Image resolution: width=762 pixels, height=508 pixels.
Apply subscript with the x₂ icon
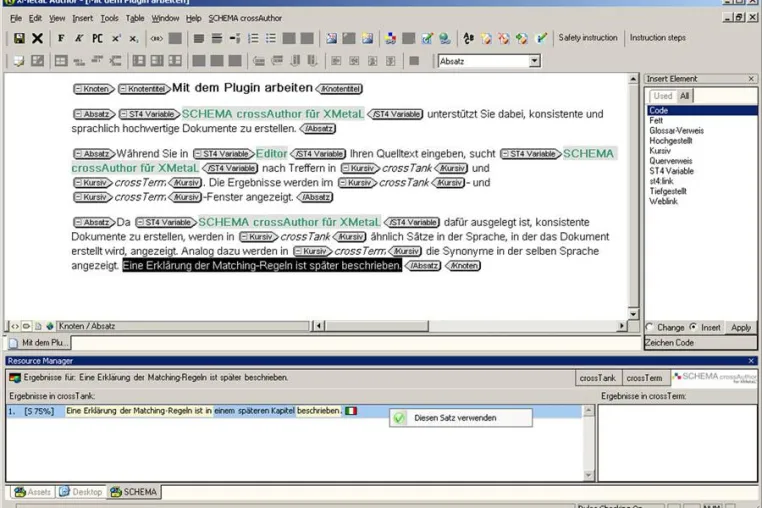tap(134, 38)
